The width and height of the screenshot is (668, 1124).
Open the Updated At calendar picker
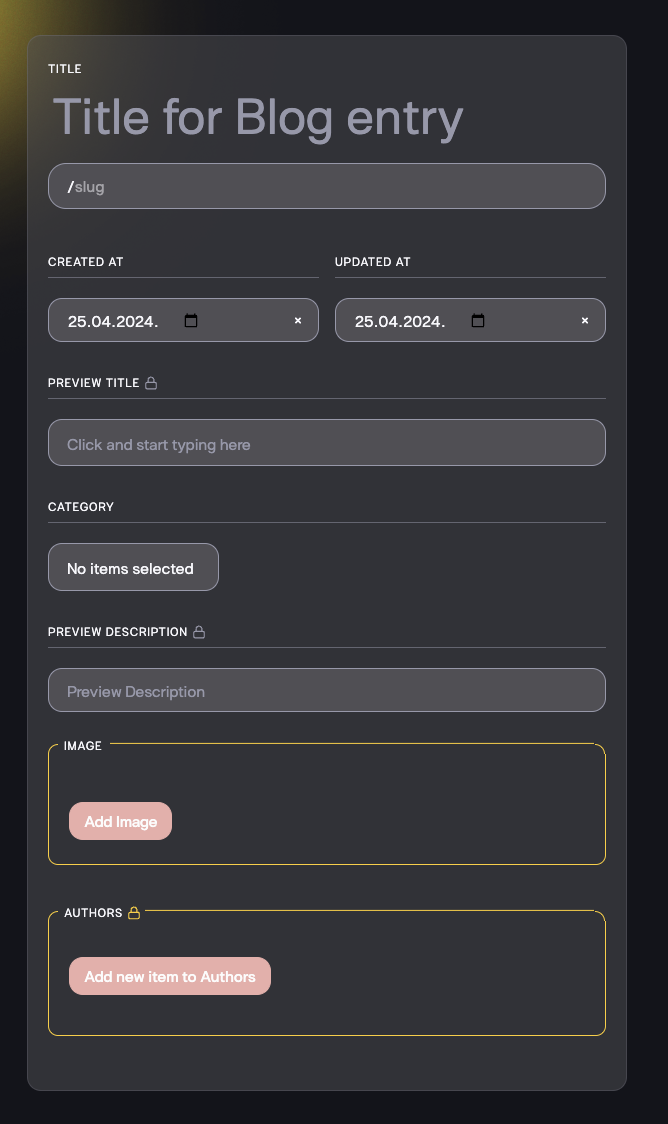pos(478,321)
